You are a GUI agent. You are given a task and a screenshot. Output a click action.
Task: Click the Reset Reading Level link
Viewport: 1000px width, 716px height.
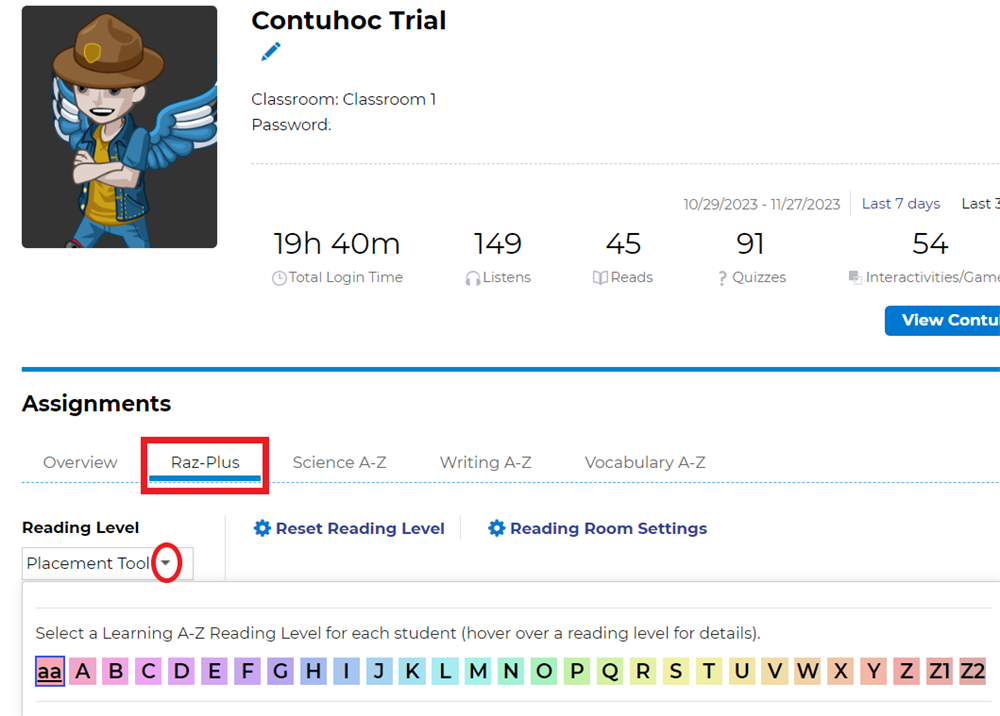(x=360, y=528)
